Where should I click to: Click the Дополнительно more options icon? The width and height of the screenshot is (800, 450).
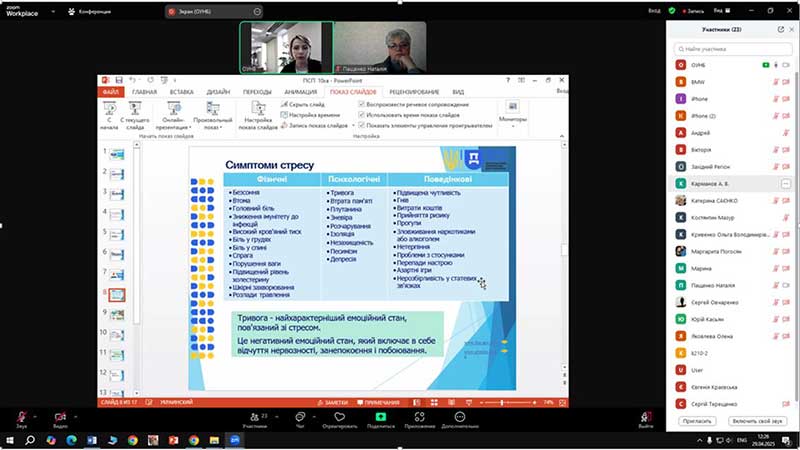tap(460, 415)
